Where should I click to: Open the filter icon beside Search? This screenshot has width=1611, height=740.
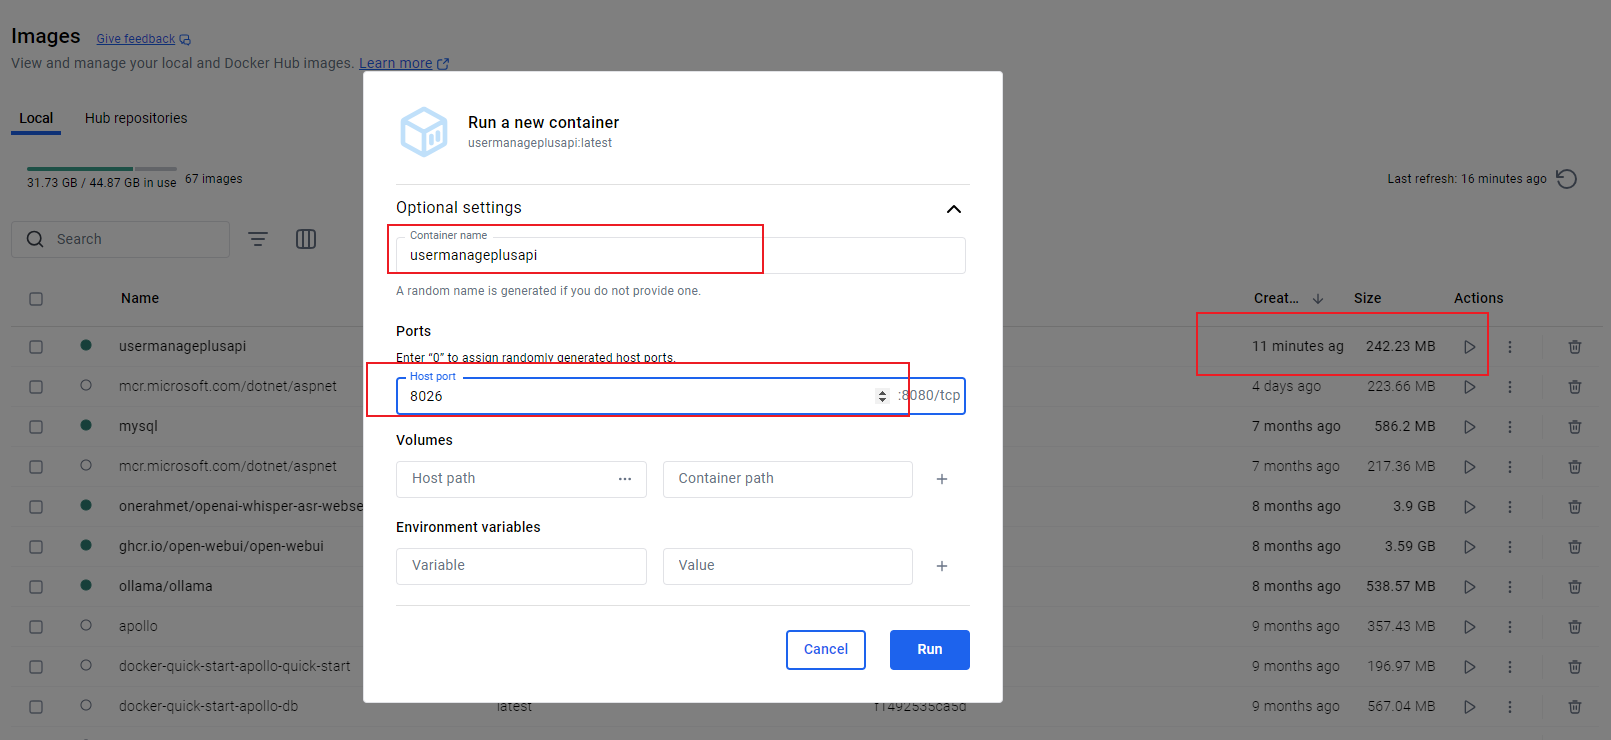tap(258, 239)
